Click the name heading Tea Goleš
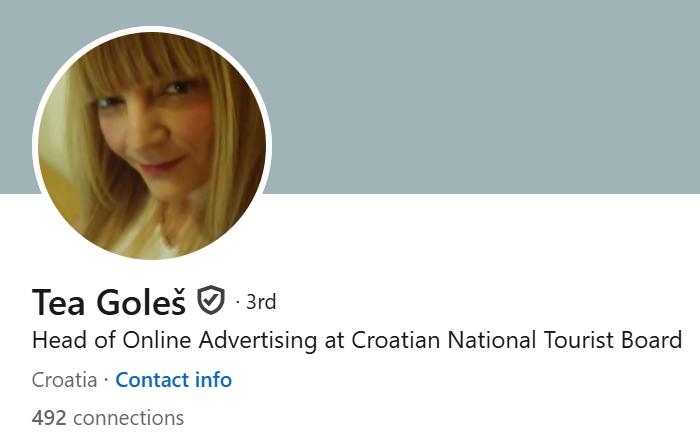 108,302
